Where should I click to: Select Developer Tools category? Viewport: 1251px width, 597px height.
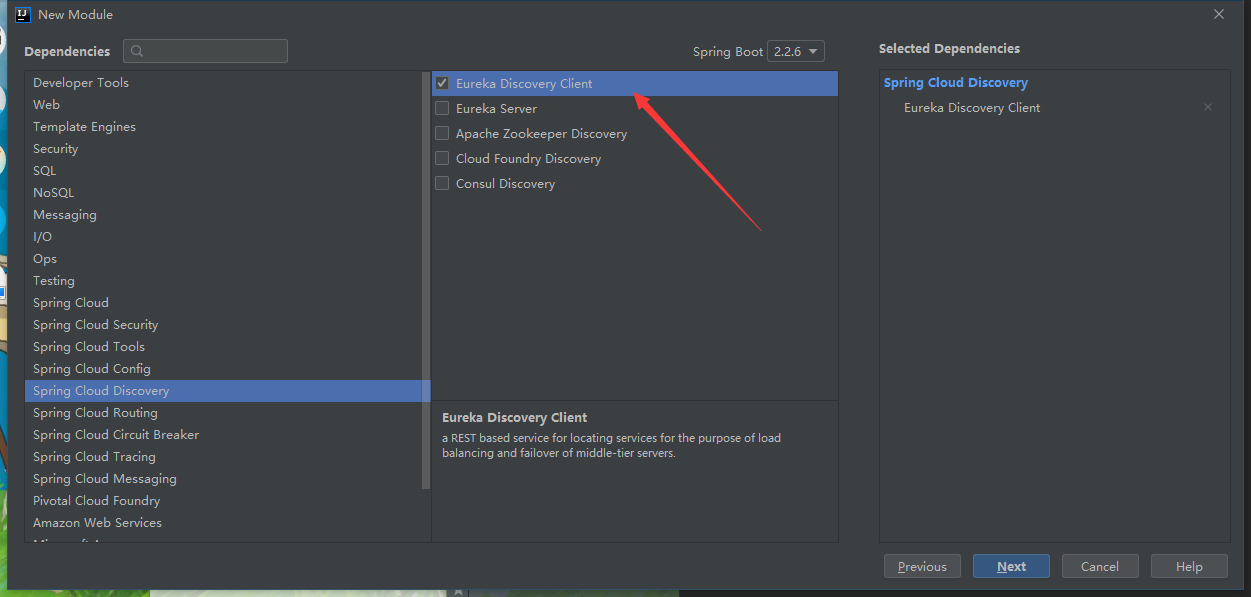[x=81, y=83]
